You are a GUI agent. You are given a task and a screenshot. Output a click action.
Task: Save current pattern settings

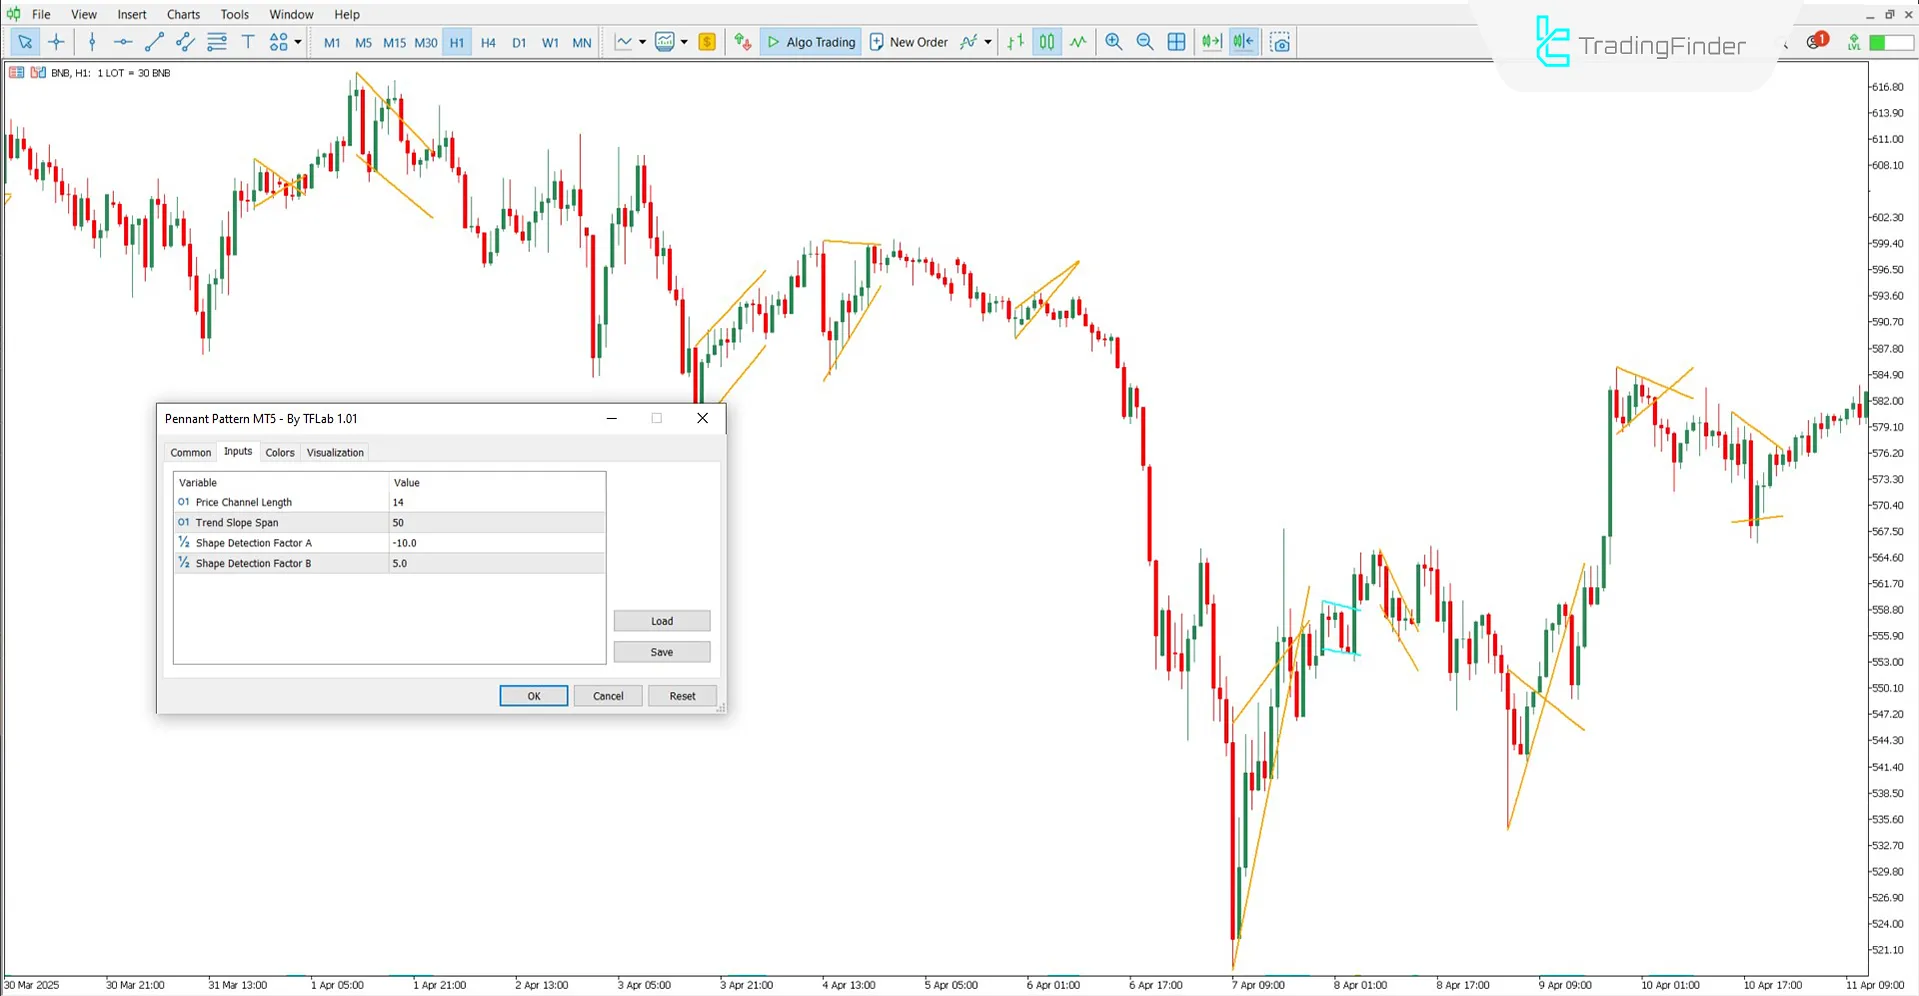click(x=661, y=651)
